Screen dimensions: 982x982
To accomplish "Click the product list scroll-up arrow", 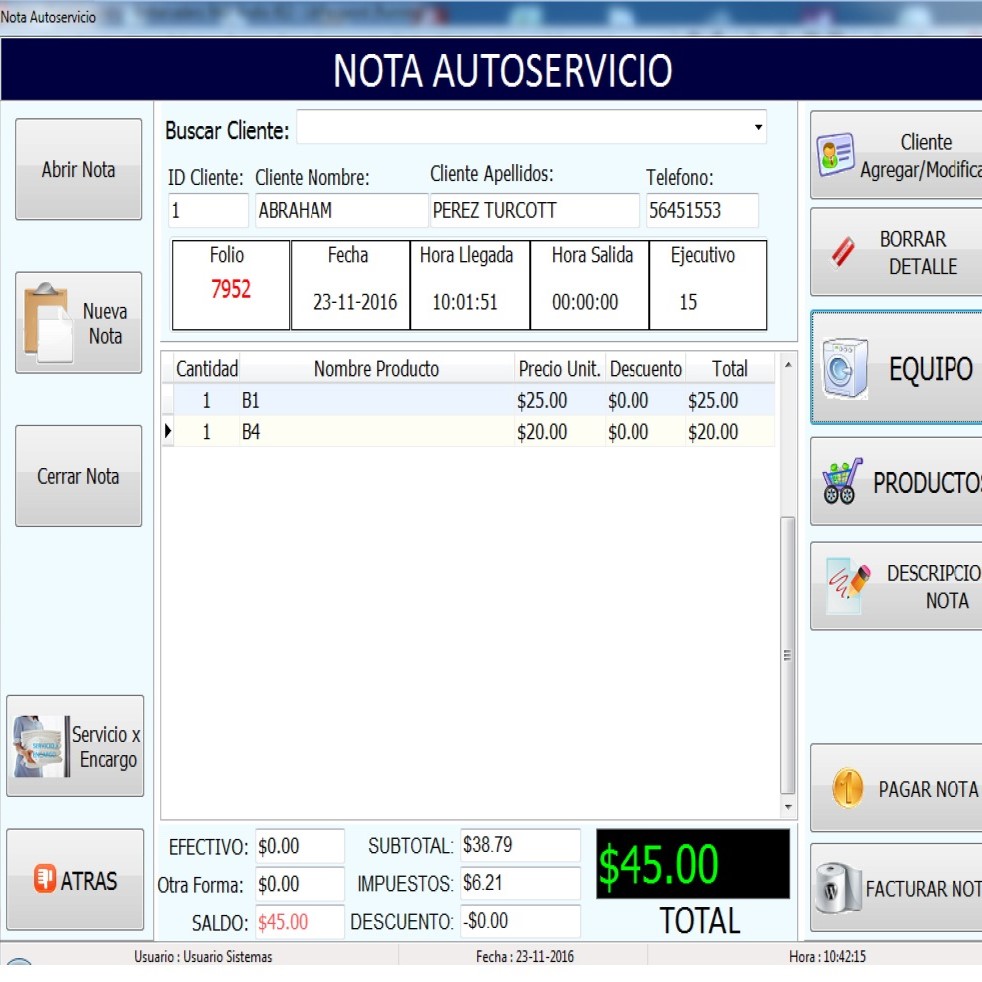I will [x=788, y=365].
